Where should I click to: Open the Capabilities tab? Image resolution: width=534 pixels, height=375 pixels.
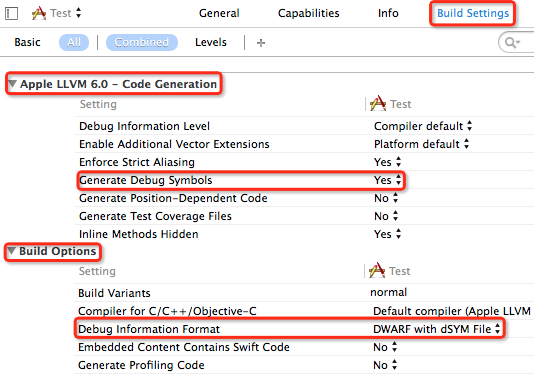coord(309,13)
